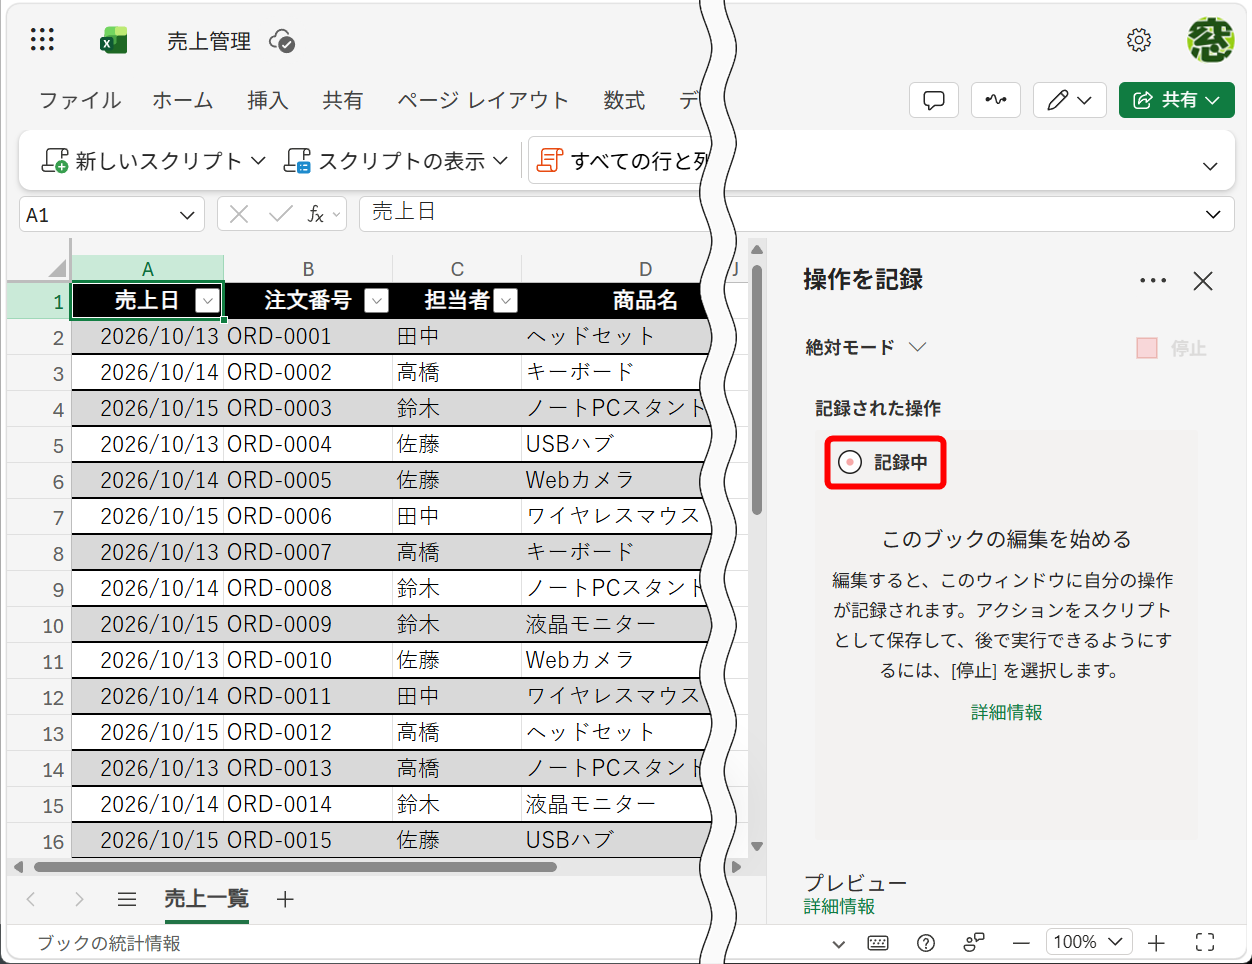Open 詳細情報 link under プレビュー

pyautogui.click(x=839, y=906)
